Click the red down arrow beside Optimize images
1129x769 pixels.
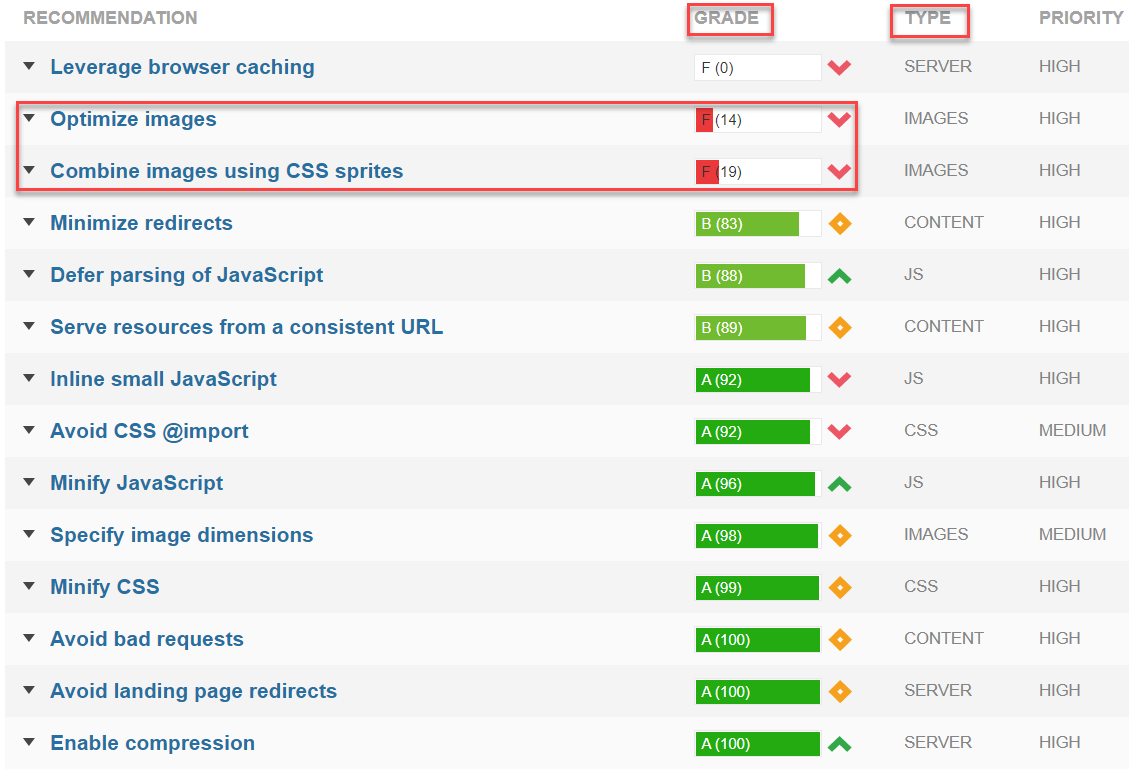point(839,120)
